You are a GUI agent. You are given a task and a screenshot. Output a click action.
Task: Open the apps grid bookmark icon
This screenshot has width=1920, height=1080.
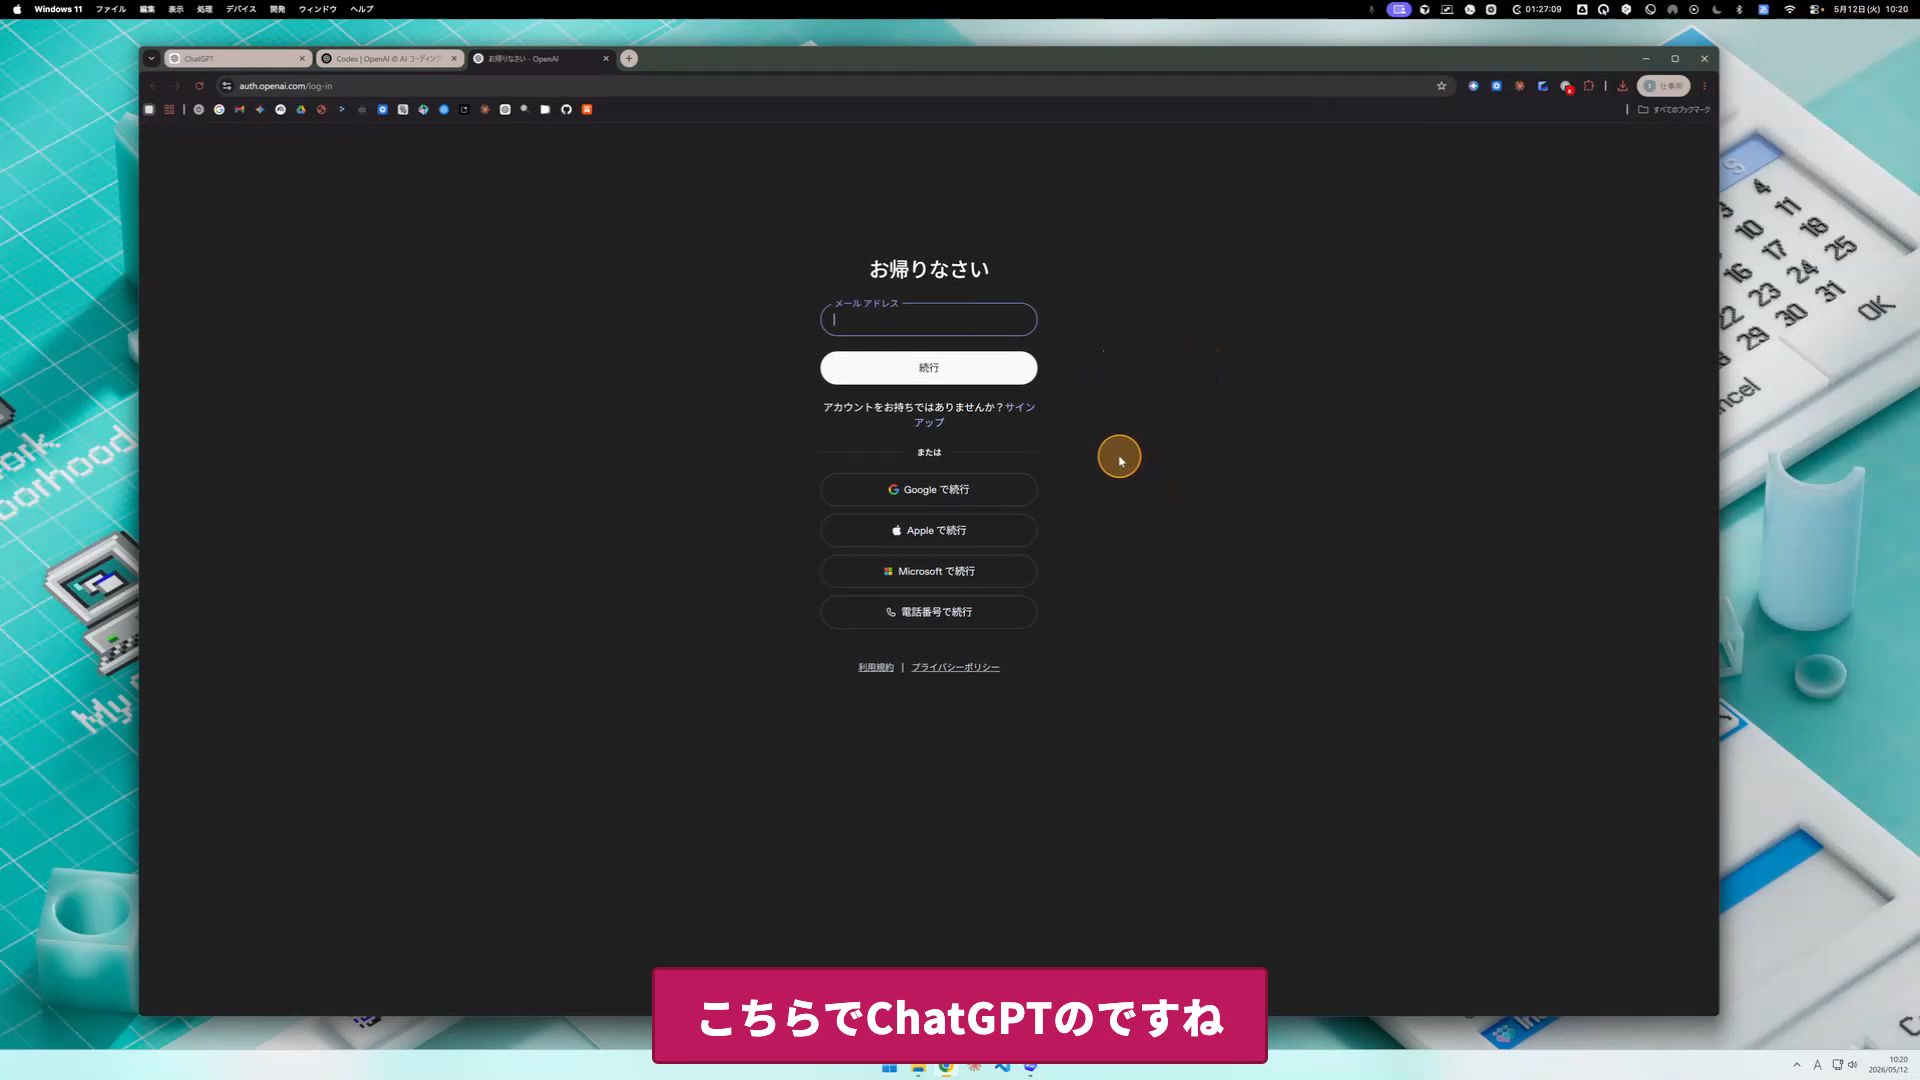(x=169, y=110)
